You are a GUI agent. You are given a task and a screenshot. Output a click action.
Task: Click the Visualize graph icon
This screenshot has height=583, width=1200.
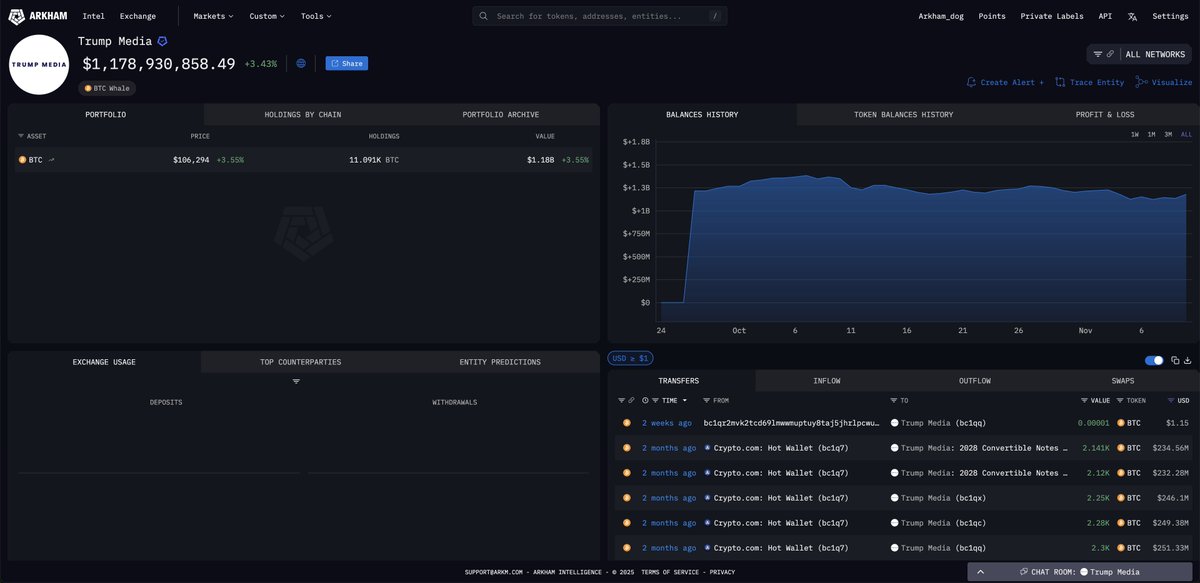pos(1141,82)
